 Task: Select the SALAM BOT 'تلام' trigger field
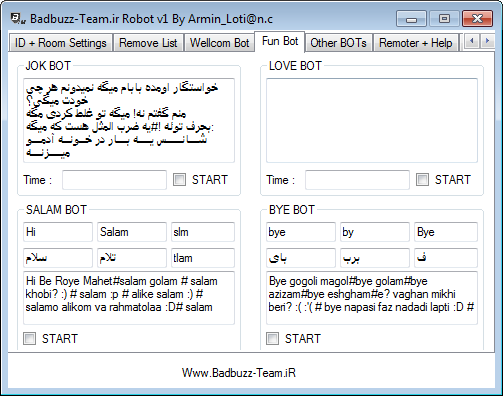132,258
